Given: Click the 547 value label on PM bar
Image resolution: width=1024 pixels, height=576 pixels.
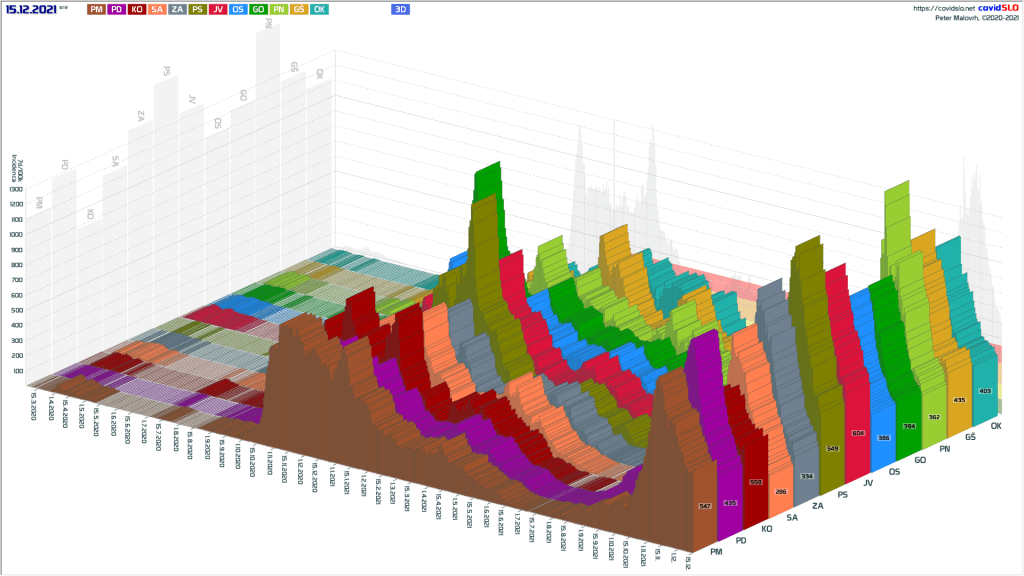Looking at the screenshot, I should pyautogui.click(x=703, y=507).
